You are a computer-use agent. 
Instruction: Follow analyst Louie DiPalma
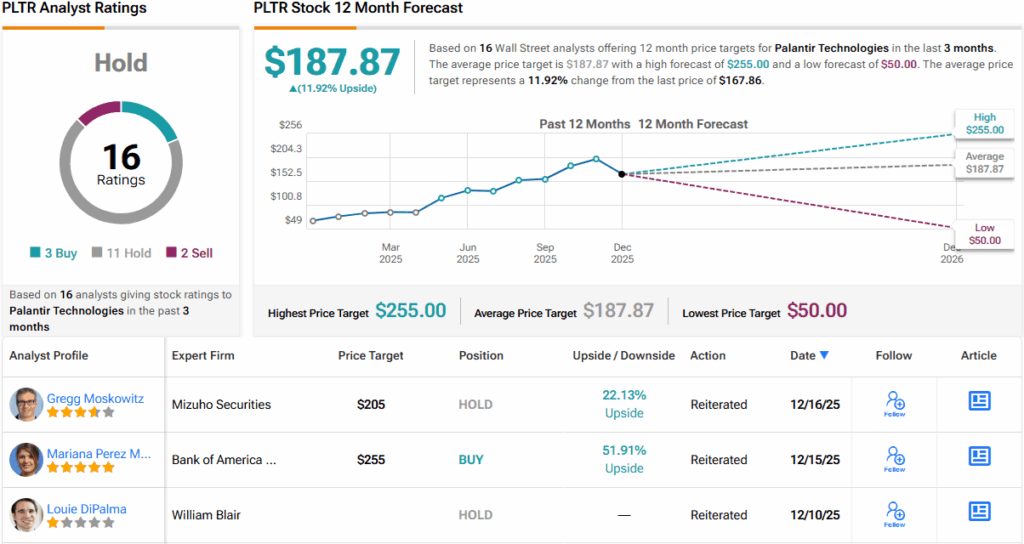click(895, 514)
